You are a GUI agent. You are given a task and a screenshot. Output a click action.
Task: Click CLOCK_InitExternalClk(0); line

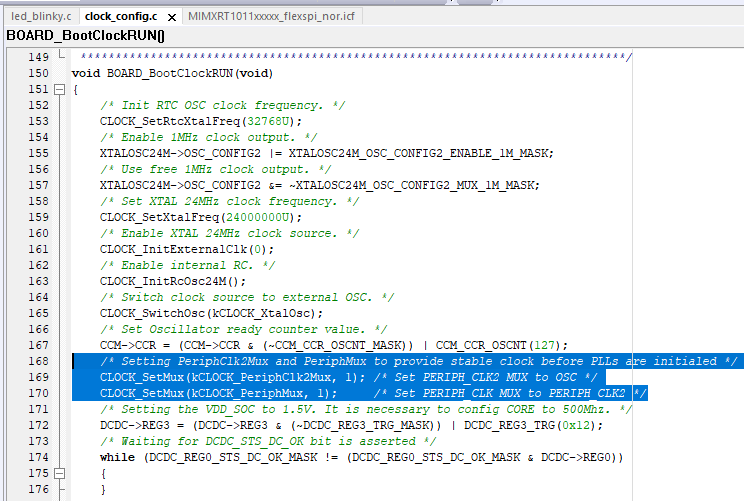[x=187, y=250]
